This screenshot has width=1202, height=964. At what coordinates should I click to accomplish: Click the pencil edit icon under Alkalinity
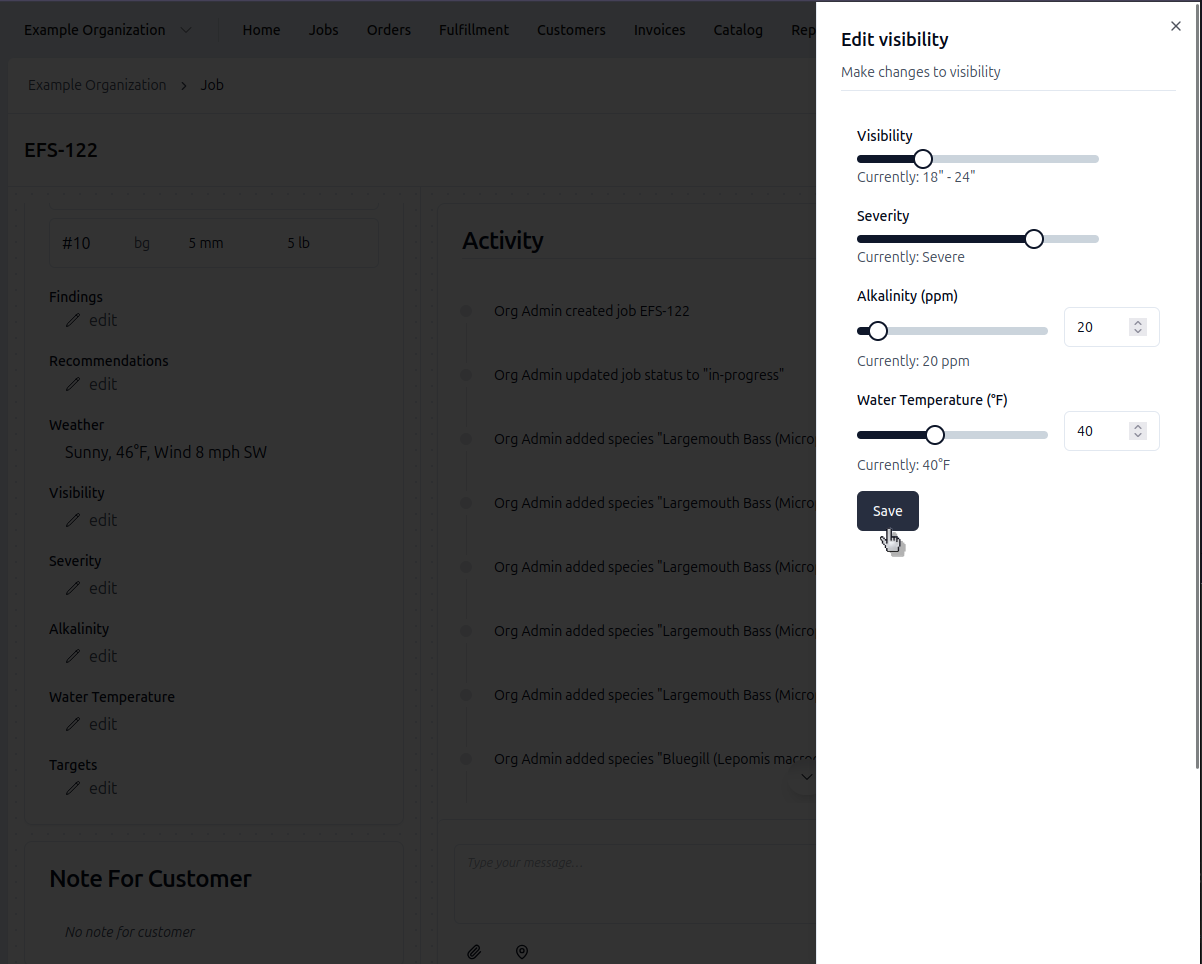point(73,657)
